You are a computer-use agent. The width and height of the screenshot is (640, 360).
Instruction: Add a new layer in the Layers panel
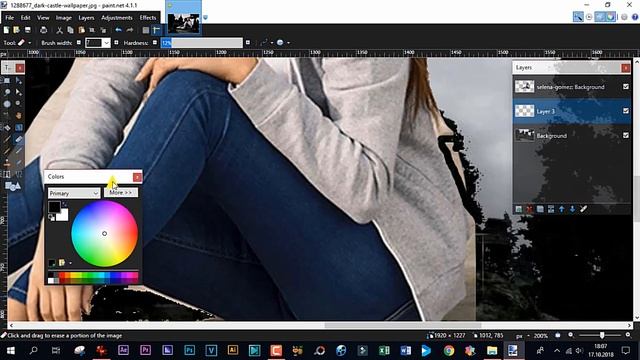518,209
